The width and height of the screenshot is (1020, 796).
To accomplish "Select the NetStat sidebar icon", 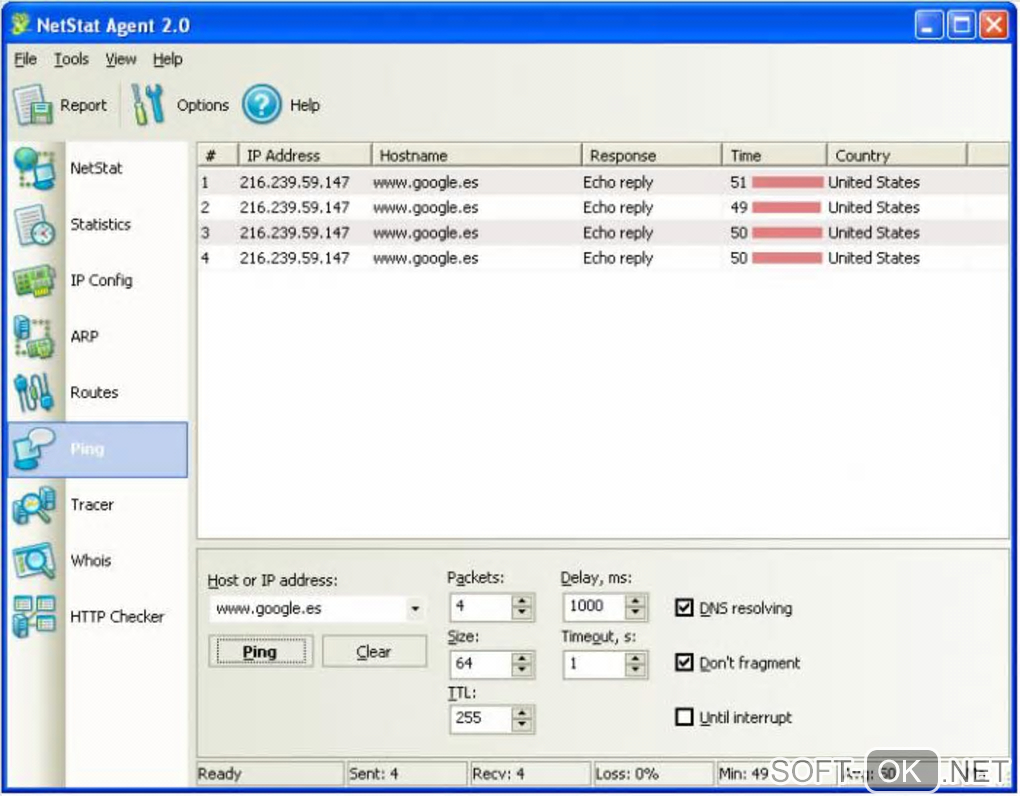I will (x=34, y=168).
